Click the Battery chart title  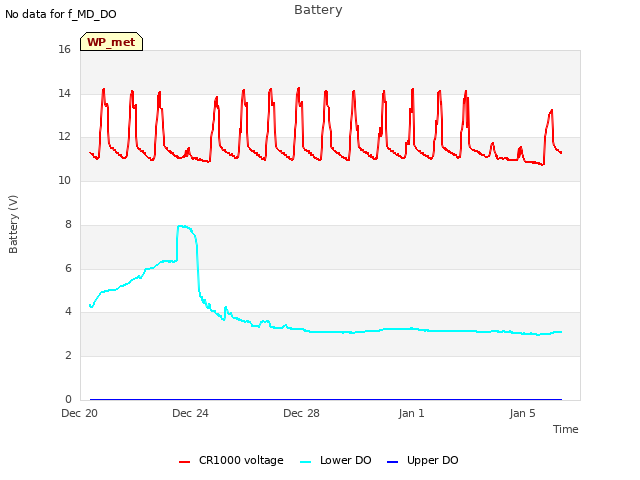coord(318,10)
